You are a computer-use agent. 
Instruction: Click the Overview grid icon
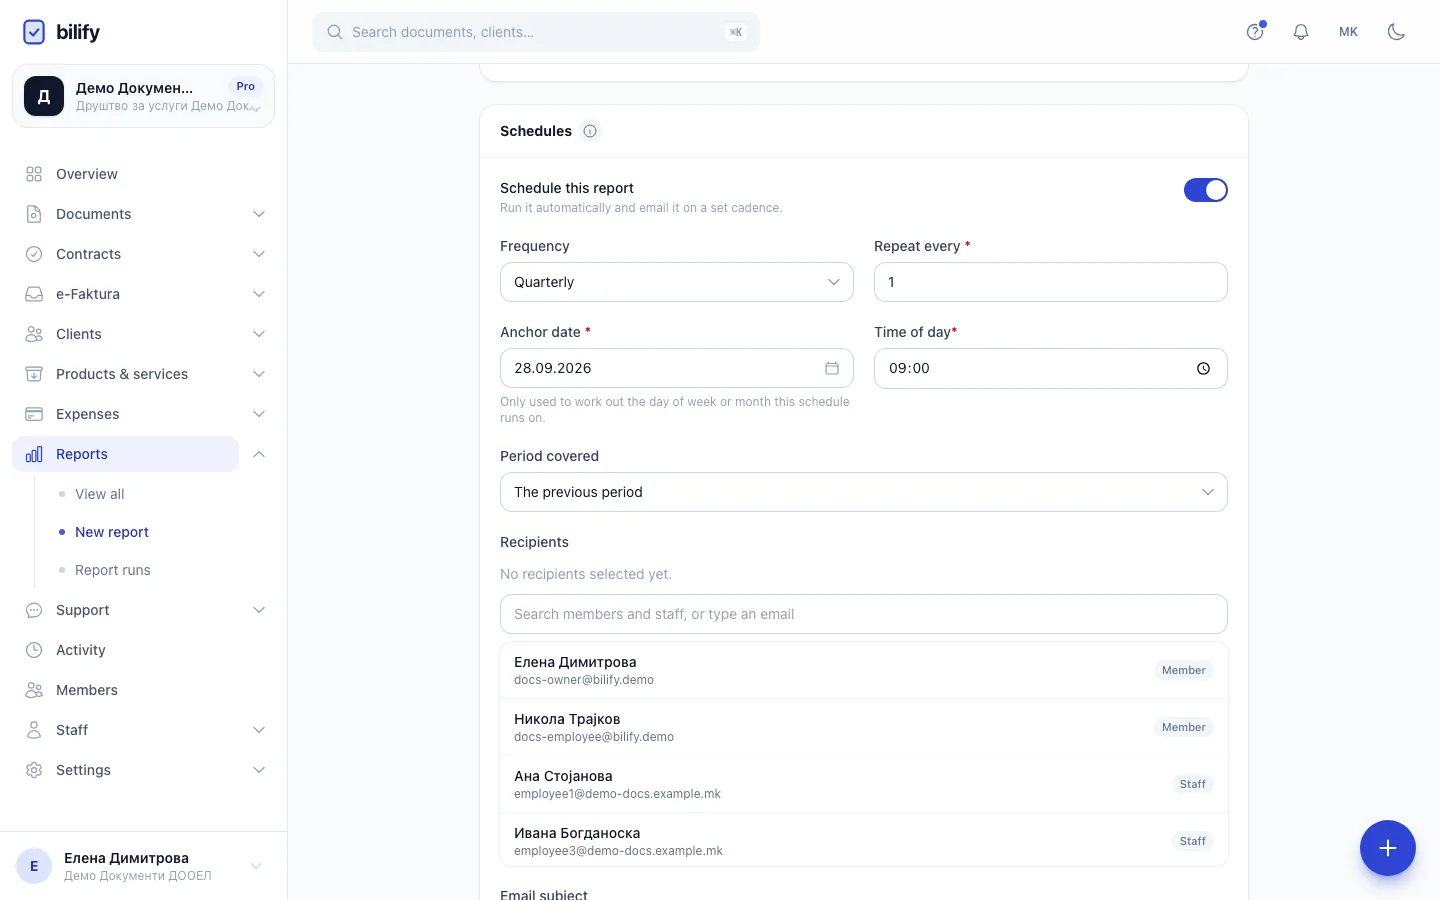coord(34,174)
